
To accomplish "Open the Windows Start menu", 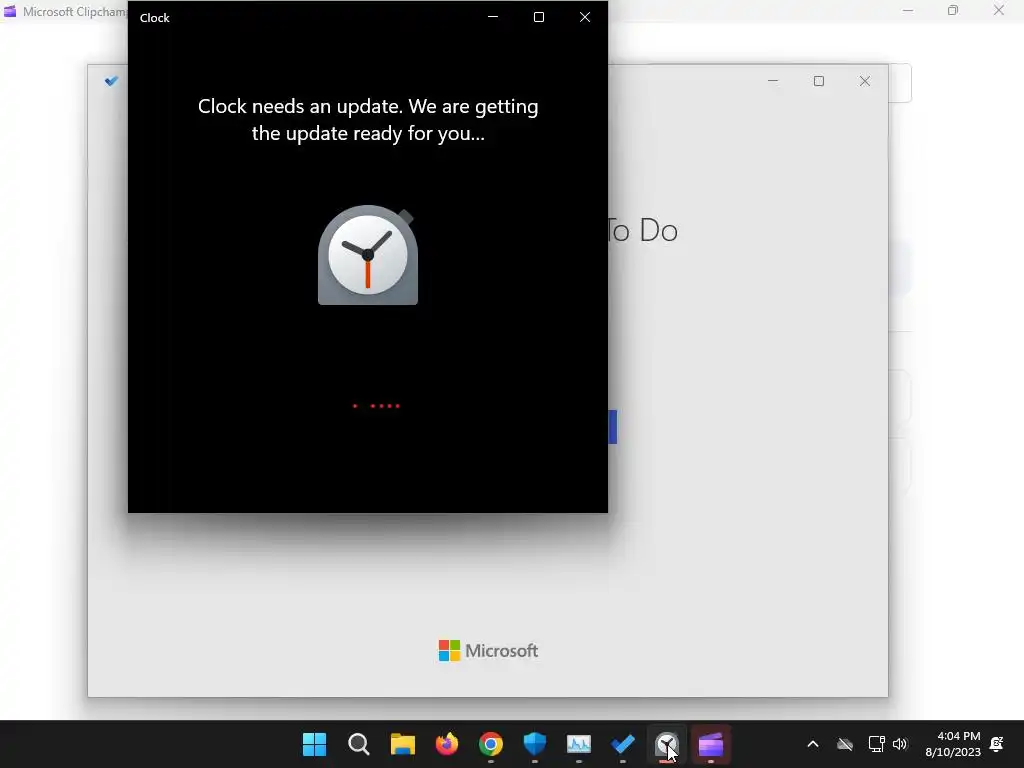I will [314, 744].
